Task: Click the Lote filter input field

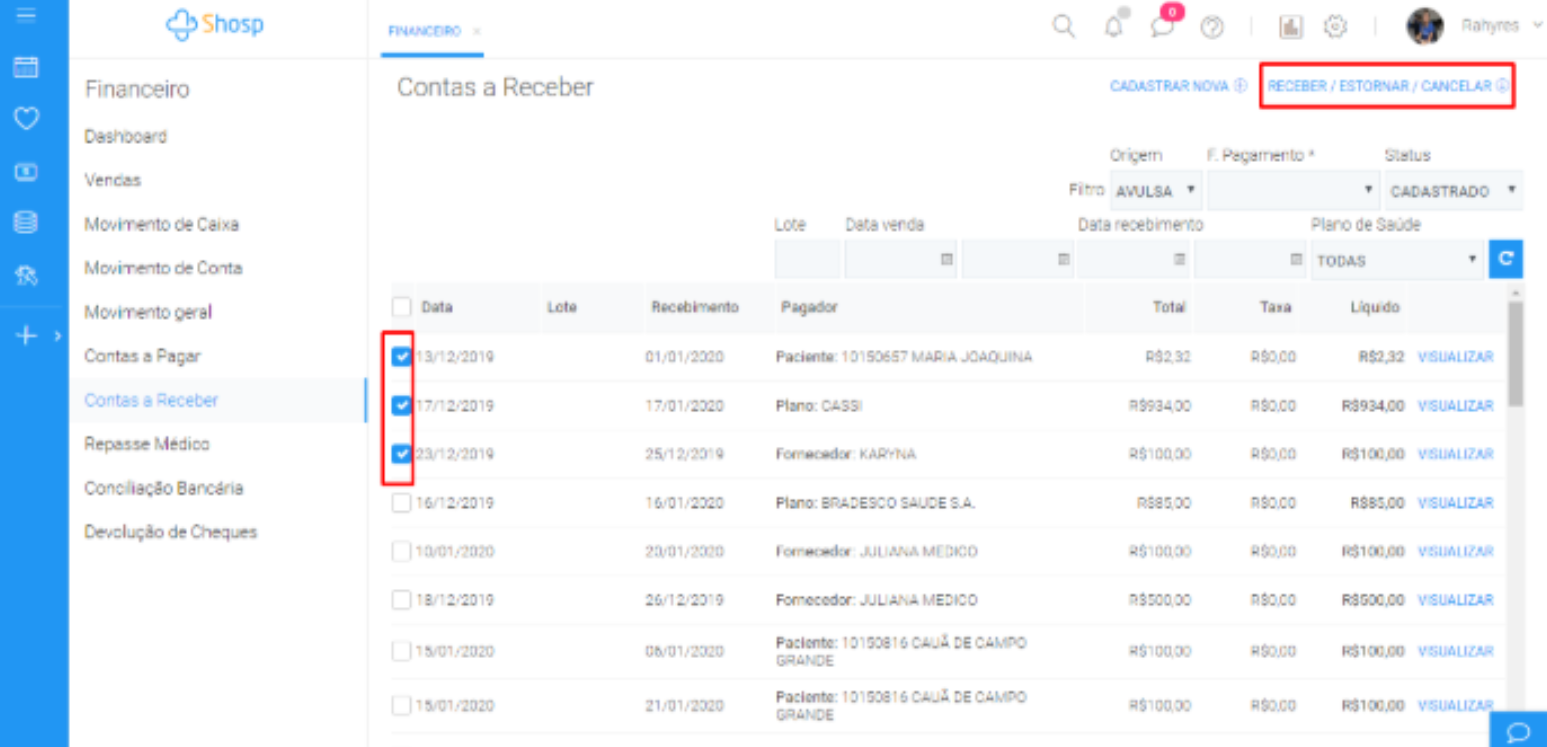Action: point(807,260)
